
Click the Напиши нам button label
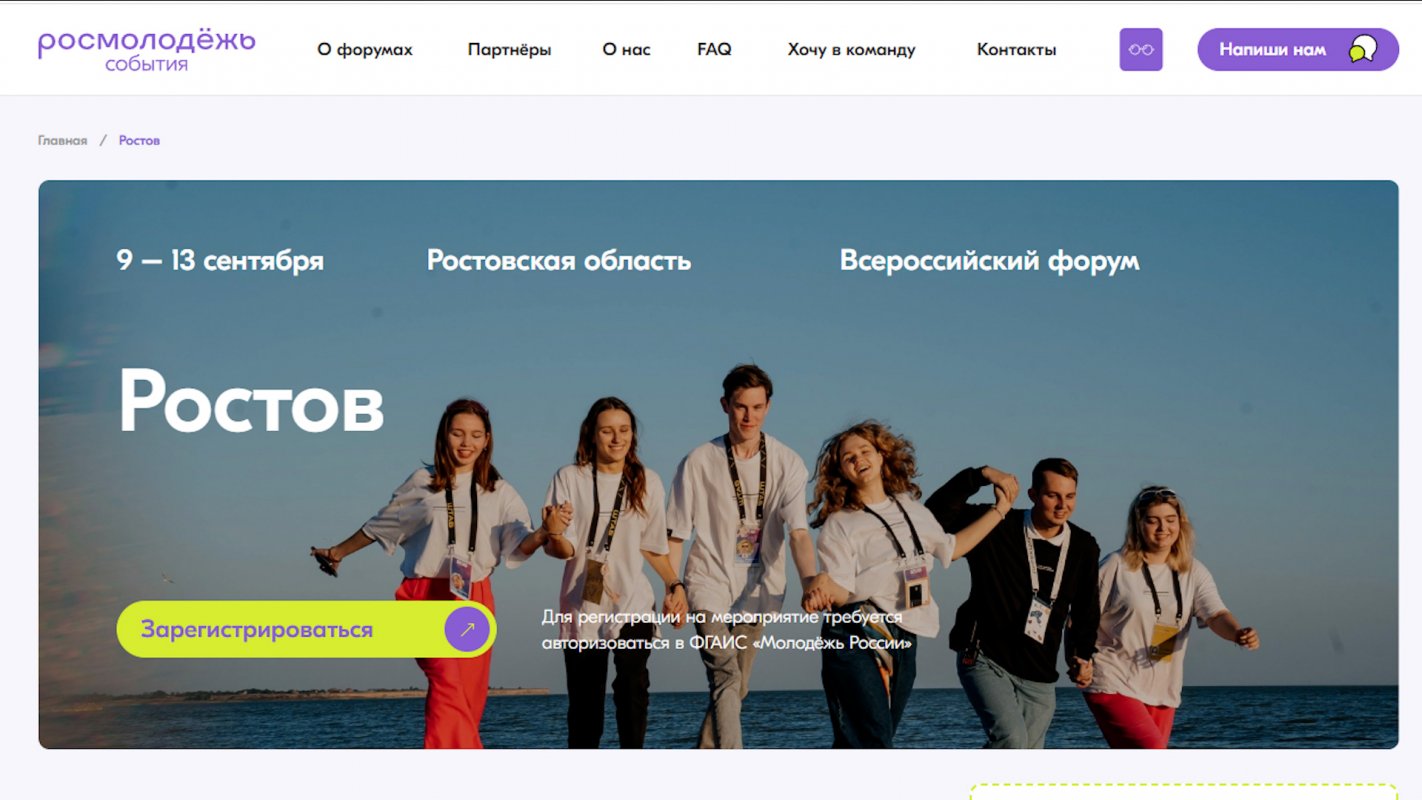(1272, 50)
